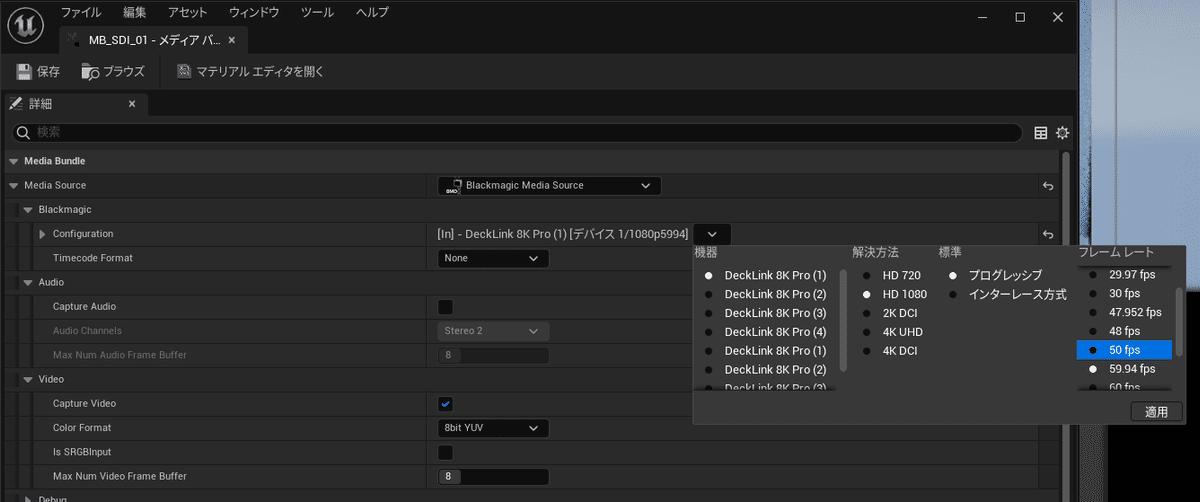Choose HD 720 resolution
The image size is (1200, 502).
click(893, 275)
